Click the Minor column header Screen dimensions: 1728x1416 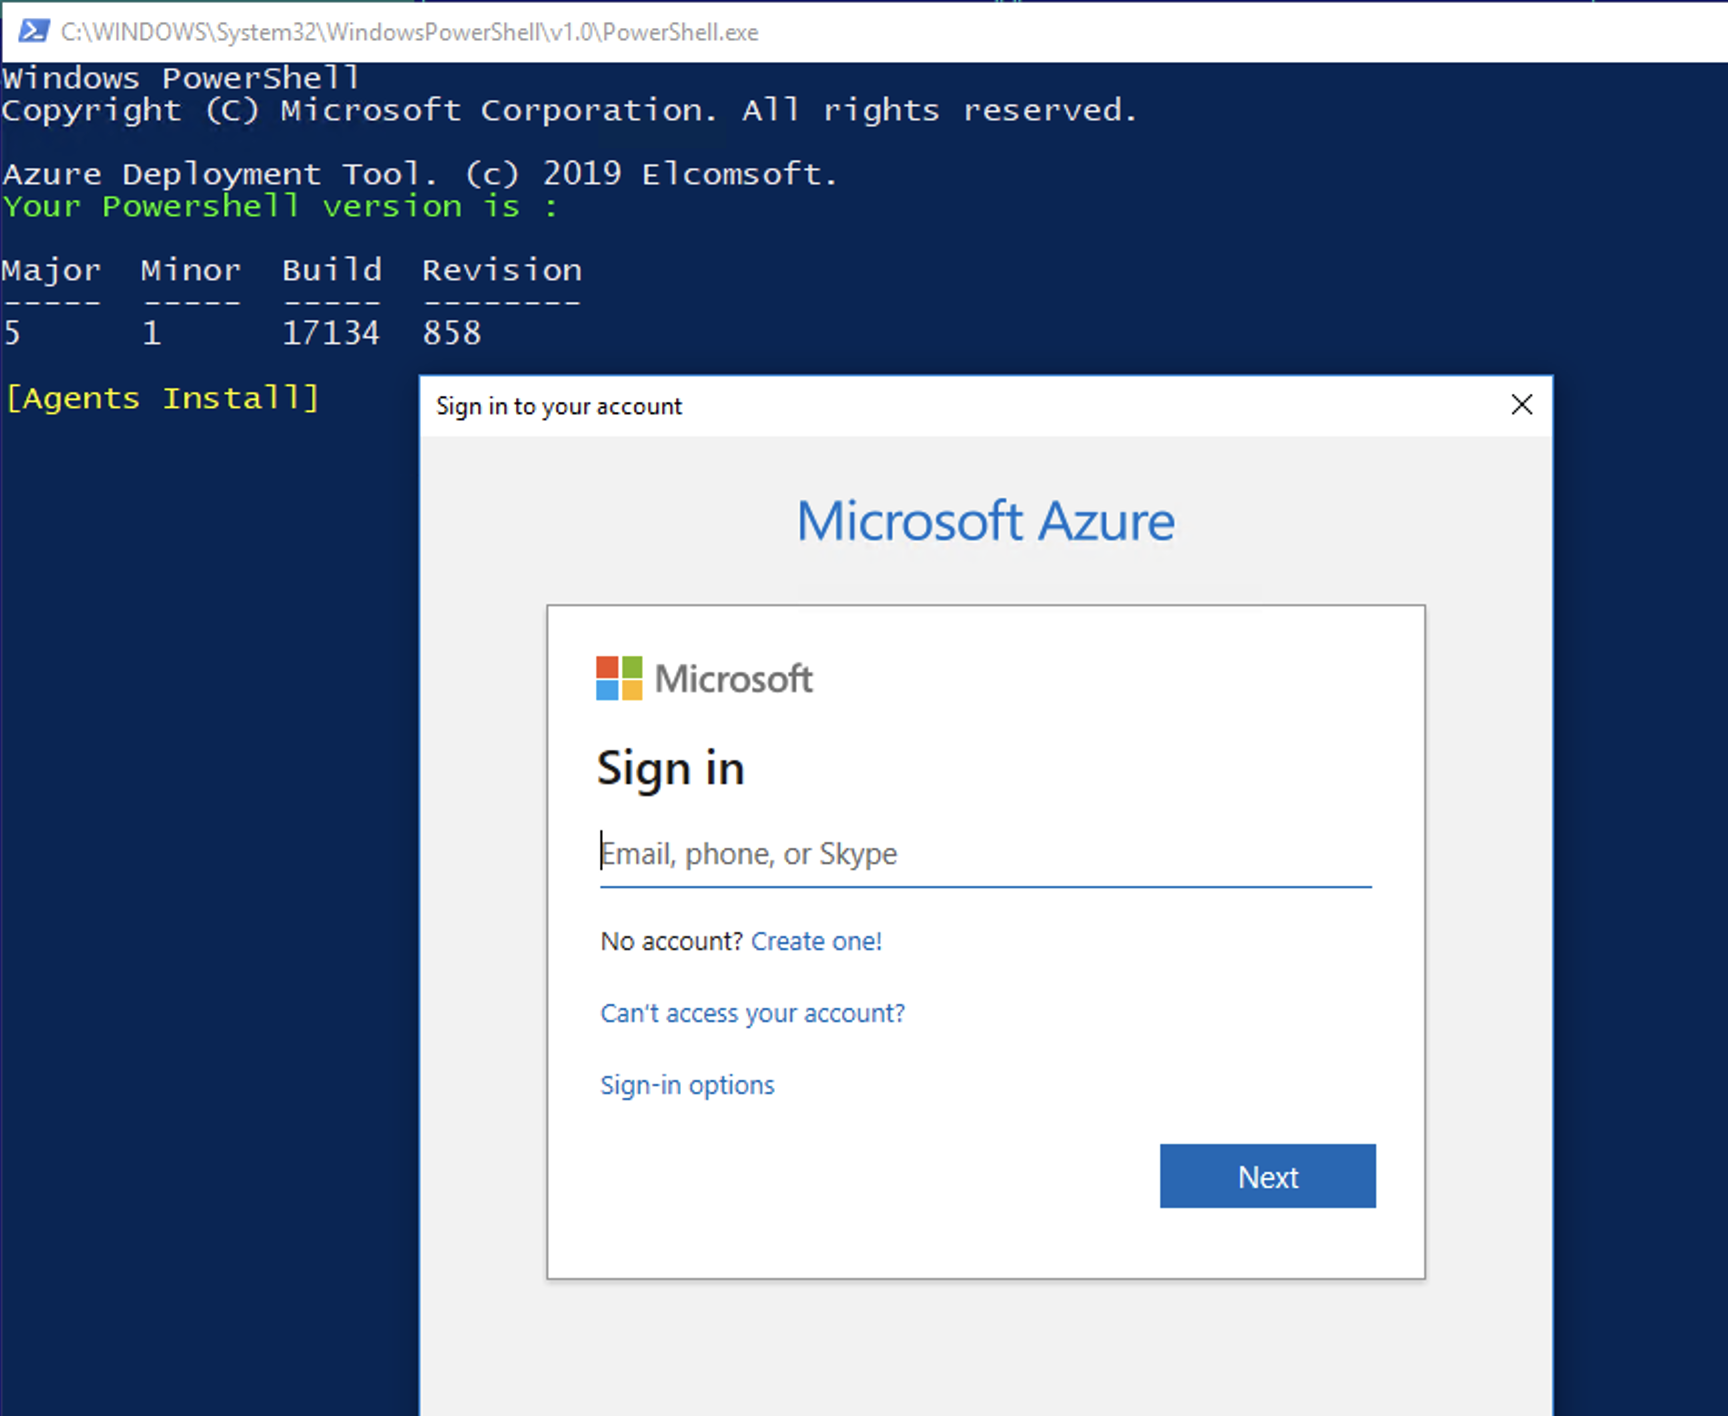(191, 270)
